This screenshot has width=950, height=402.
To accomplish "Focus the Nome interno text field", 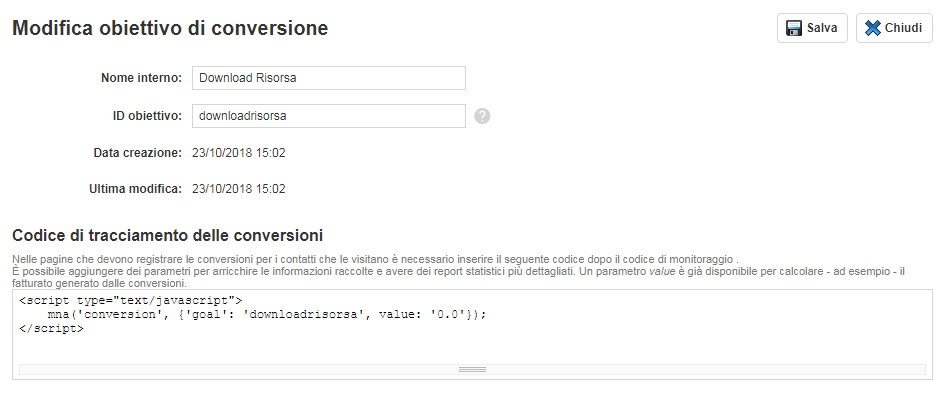I will click(x=329, y=78).
